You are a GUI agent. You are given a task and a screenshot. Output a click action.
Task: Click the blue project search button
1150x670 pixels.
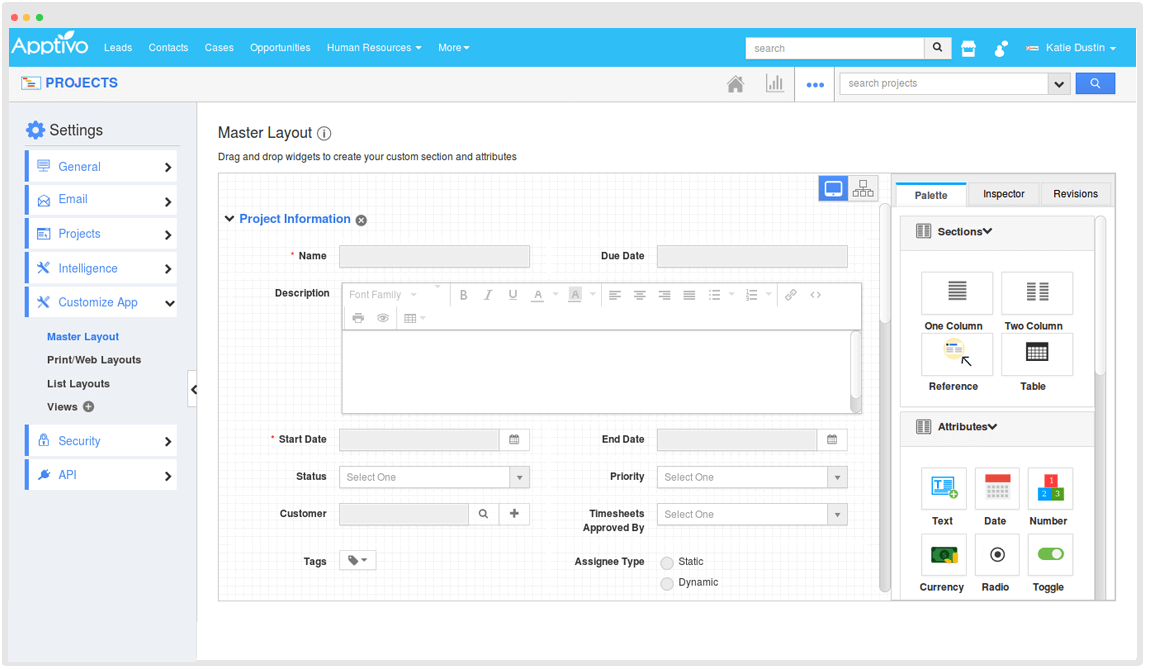coord(1095,84)
